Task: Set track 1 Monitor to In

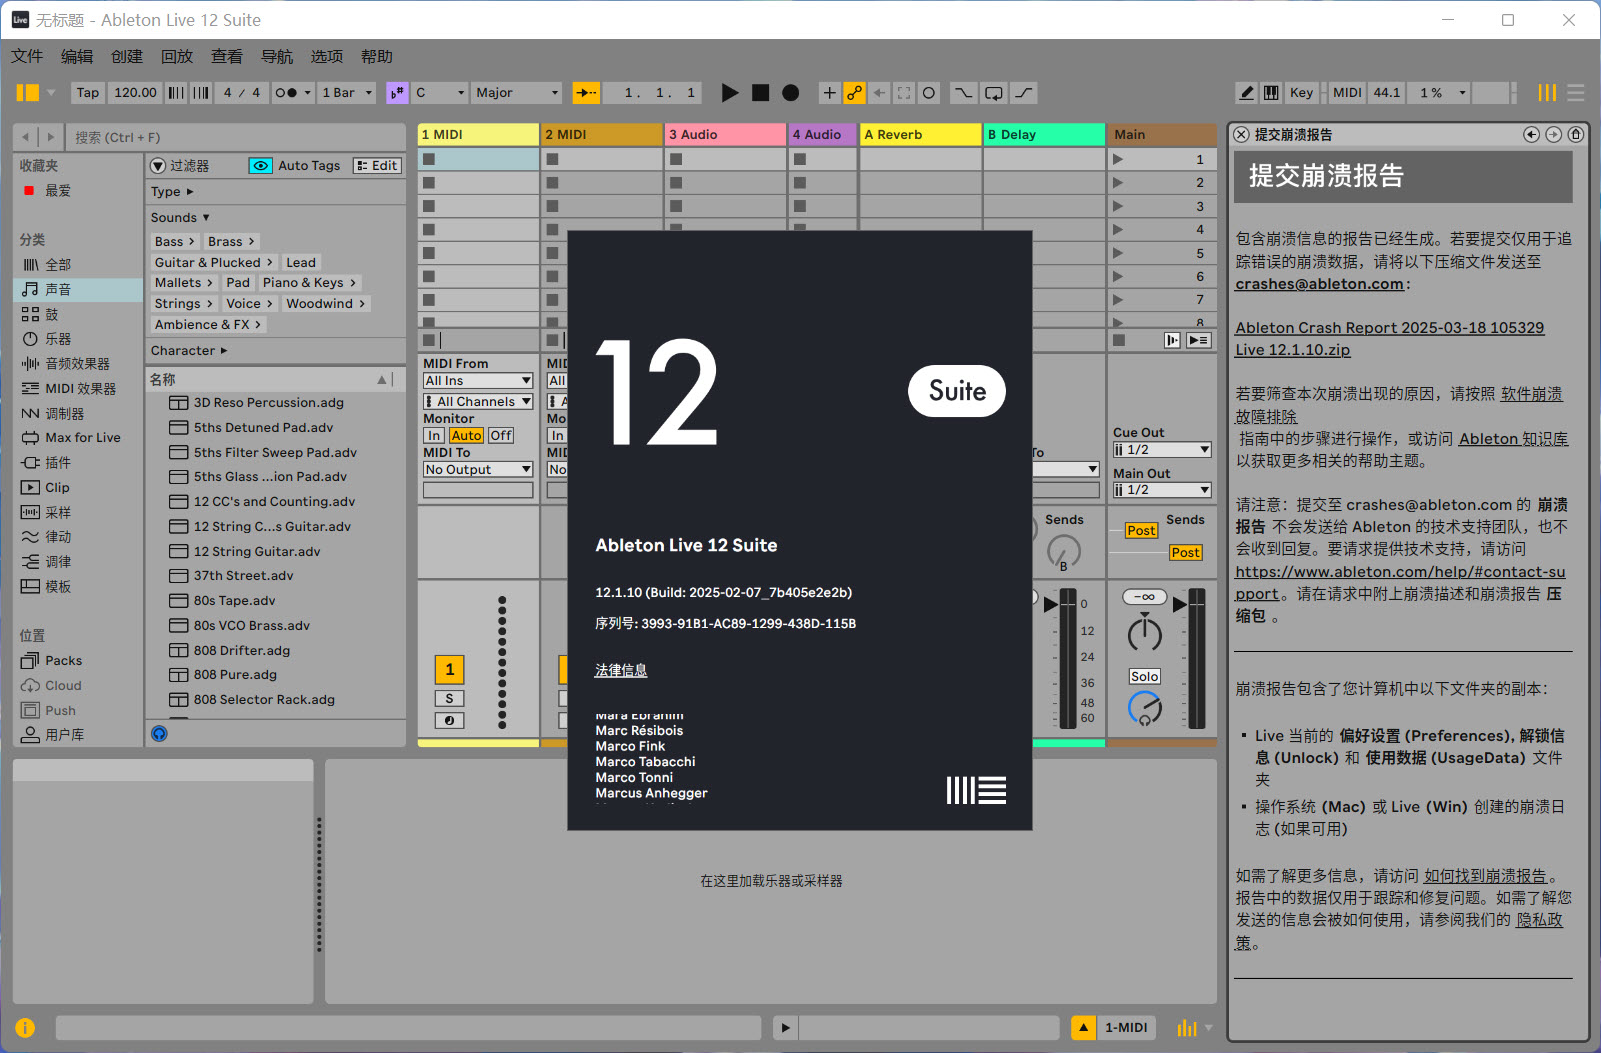Action: [434, 436]
